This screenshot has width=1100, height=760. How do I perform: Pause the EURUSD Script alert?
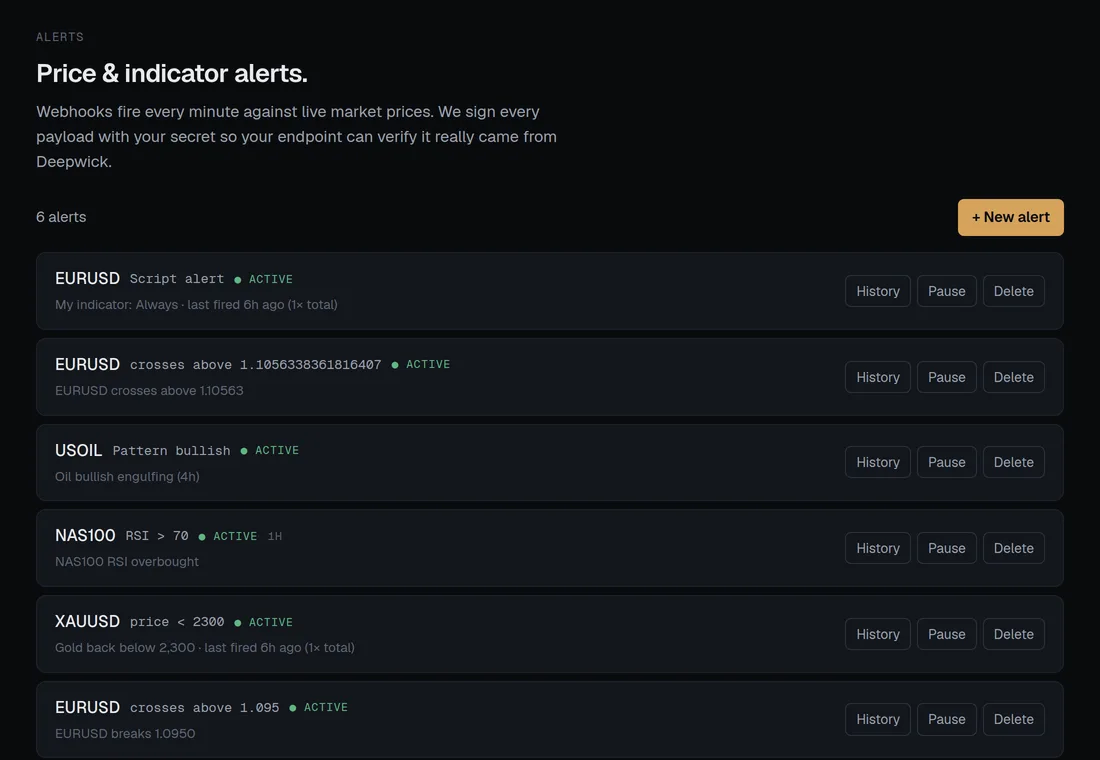[x=946, y=291]
